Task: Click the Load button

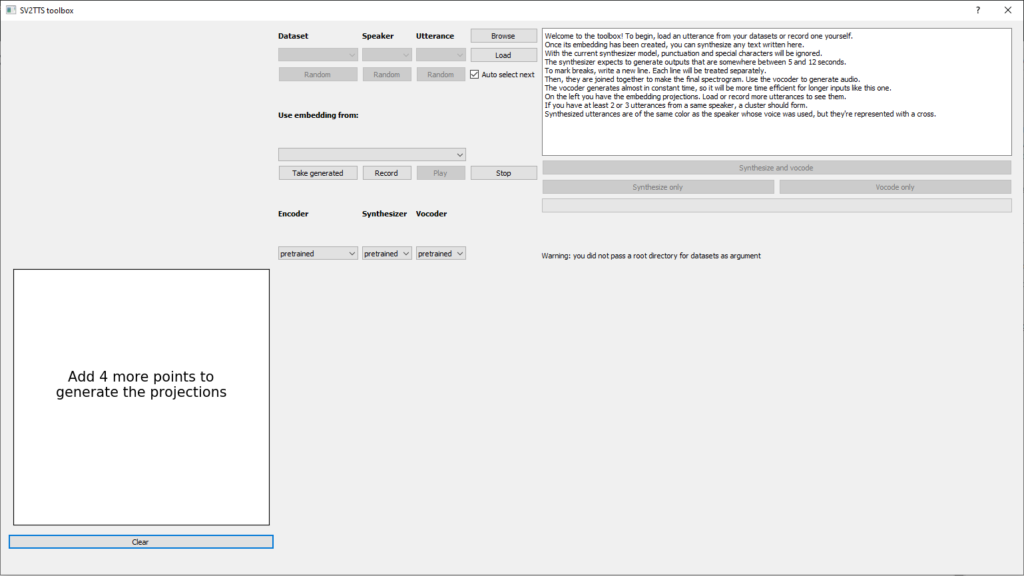Action: tap(504, 56)
